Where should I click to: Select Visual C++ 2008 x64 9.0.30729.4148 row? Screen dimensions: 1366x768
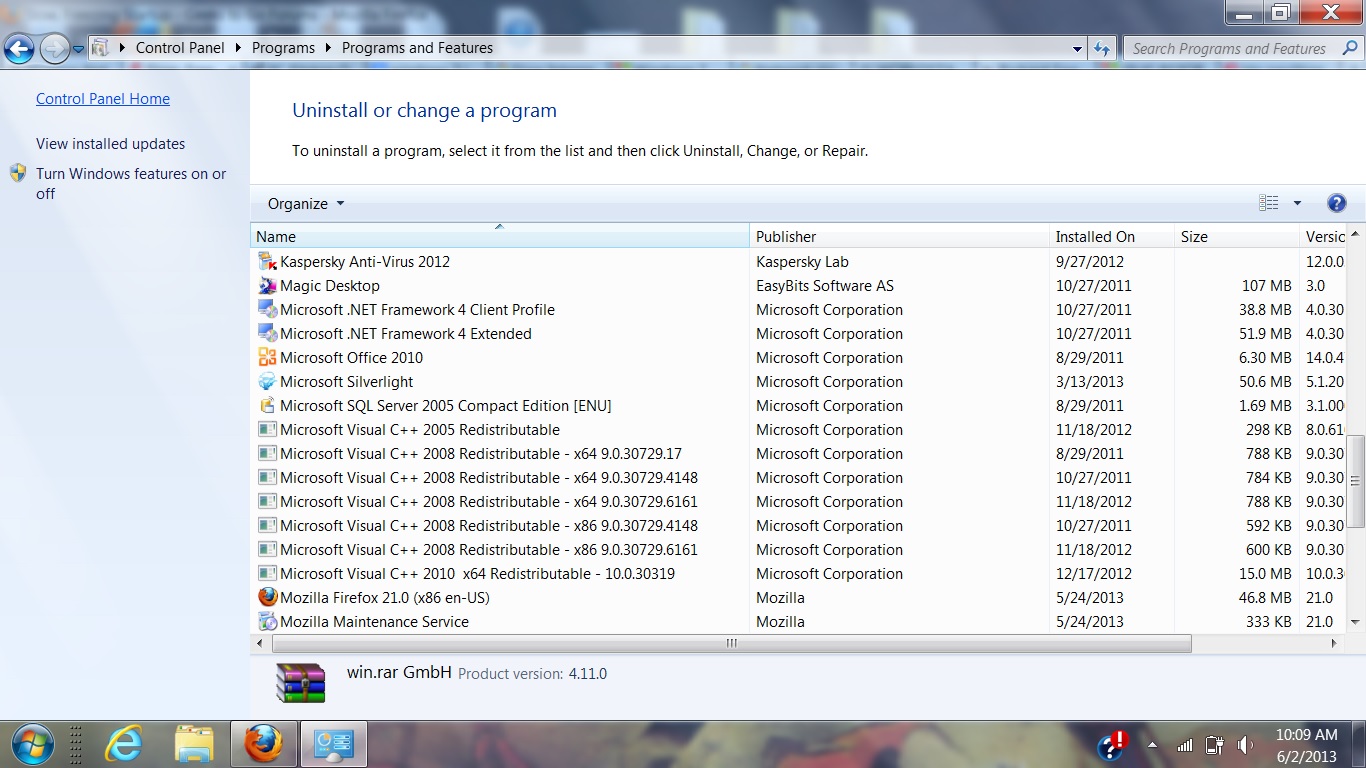(799, 478)
